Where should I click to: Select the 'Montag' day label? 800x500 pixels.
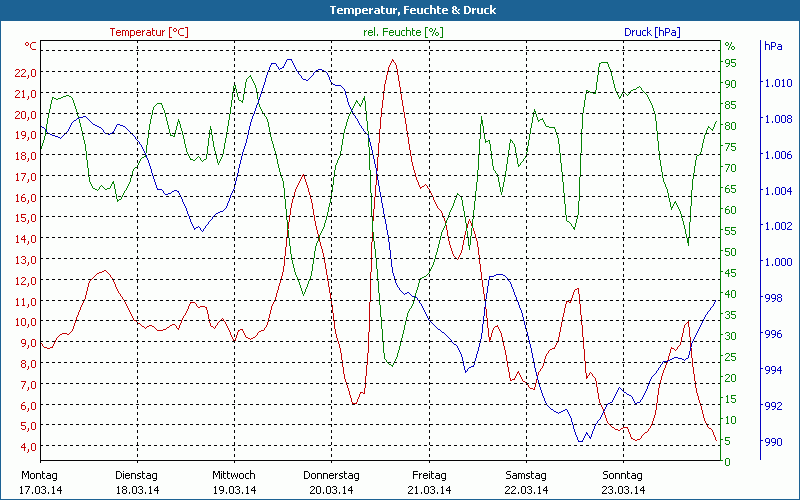click(39, 475)
